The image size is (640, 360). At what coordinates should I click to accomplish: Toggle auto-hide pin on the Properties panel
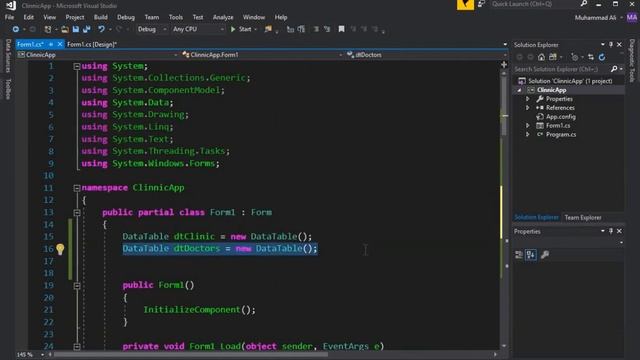(611, 231)
